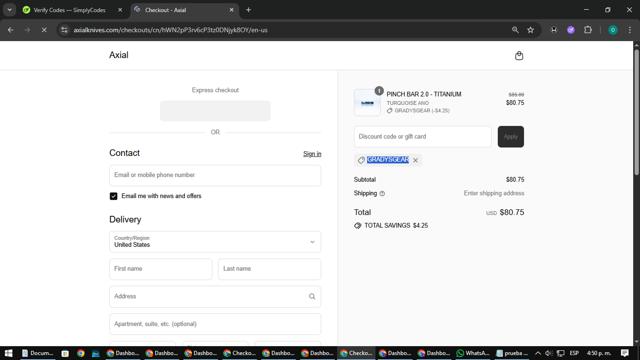The width and height of the screenshot is (640, 360).
Task: Click the Axial store name
Action: [x=119, y=55]
